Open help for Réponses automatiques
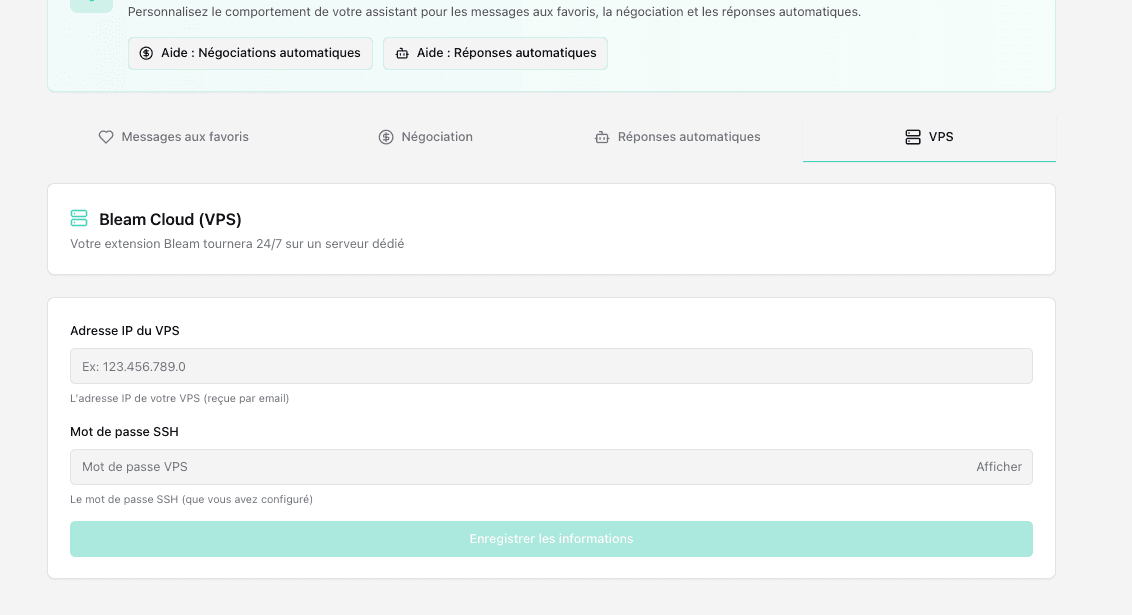 [495, 53]
